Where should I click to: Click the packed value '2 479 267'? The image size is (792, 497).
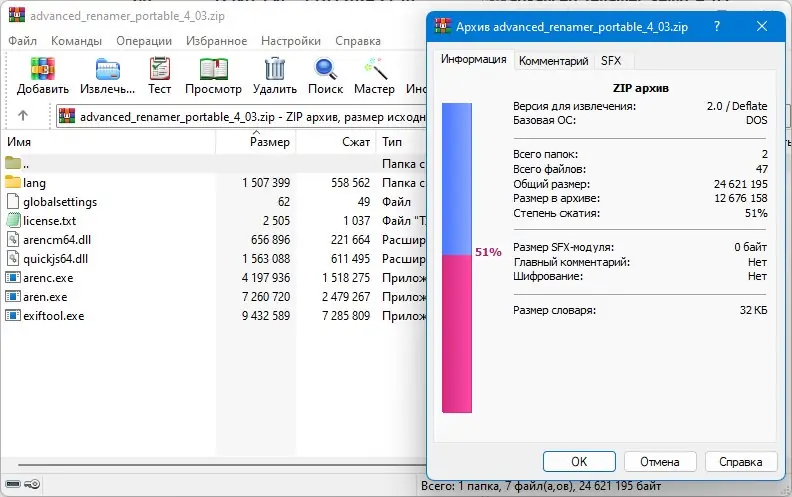(346, 296)
